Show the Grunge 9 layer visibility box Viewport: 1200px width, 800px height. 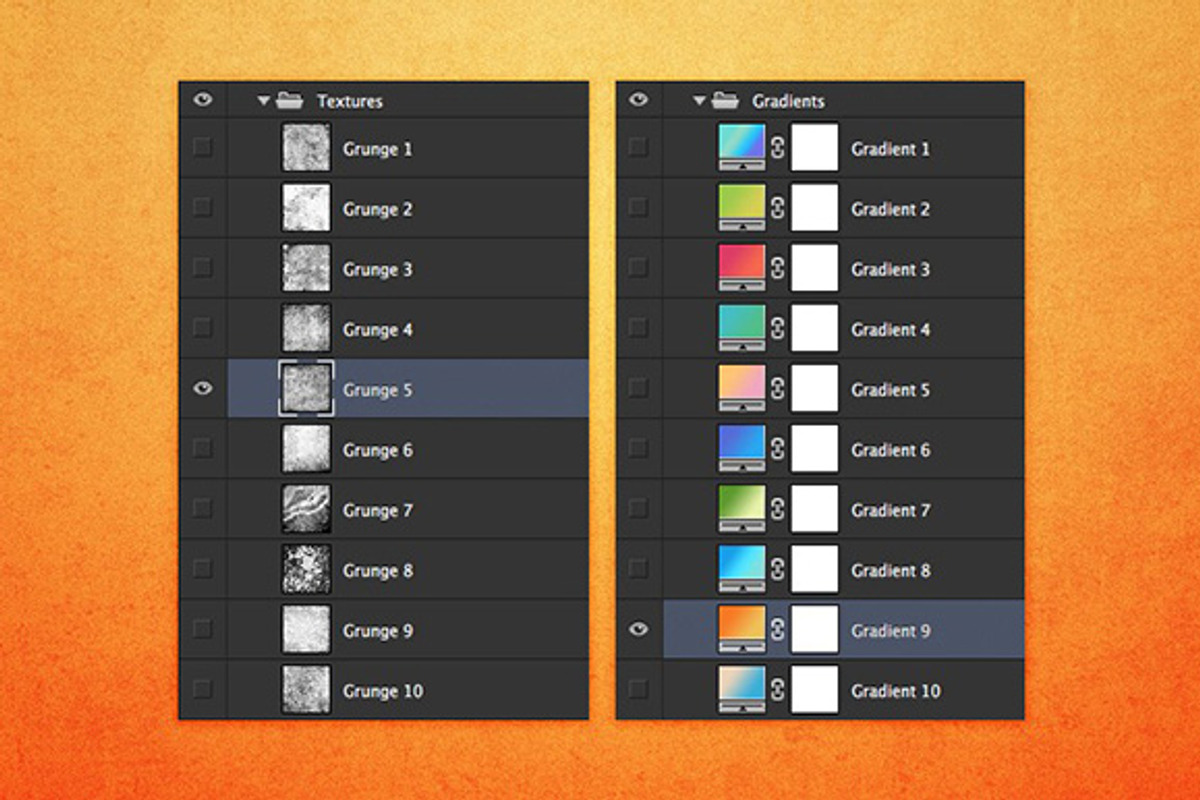pyautogui.click(x=203, y=629)
